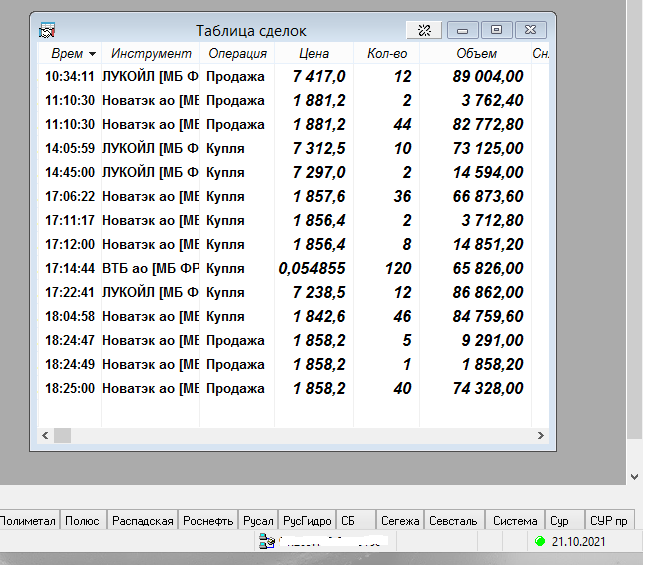Image resolution: width=648 pixels, height=565 pixels.
Task: Select the 17:22:41 time cell
Action: (x=70, y=292)
